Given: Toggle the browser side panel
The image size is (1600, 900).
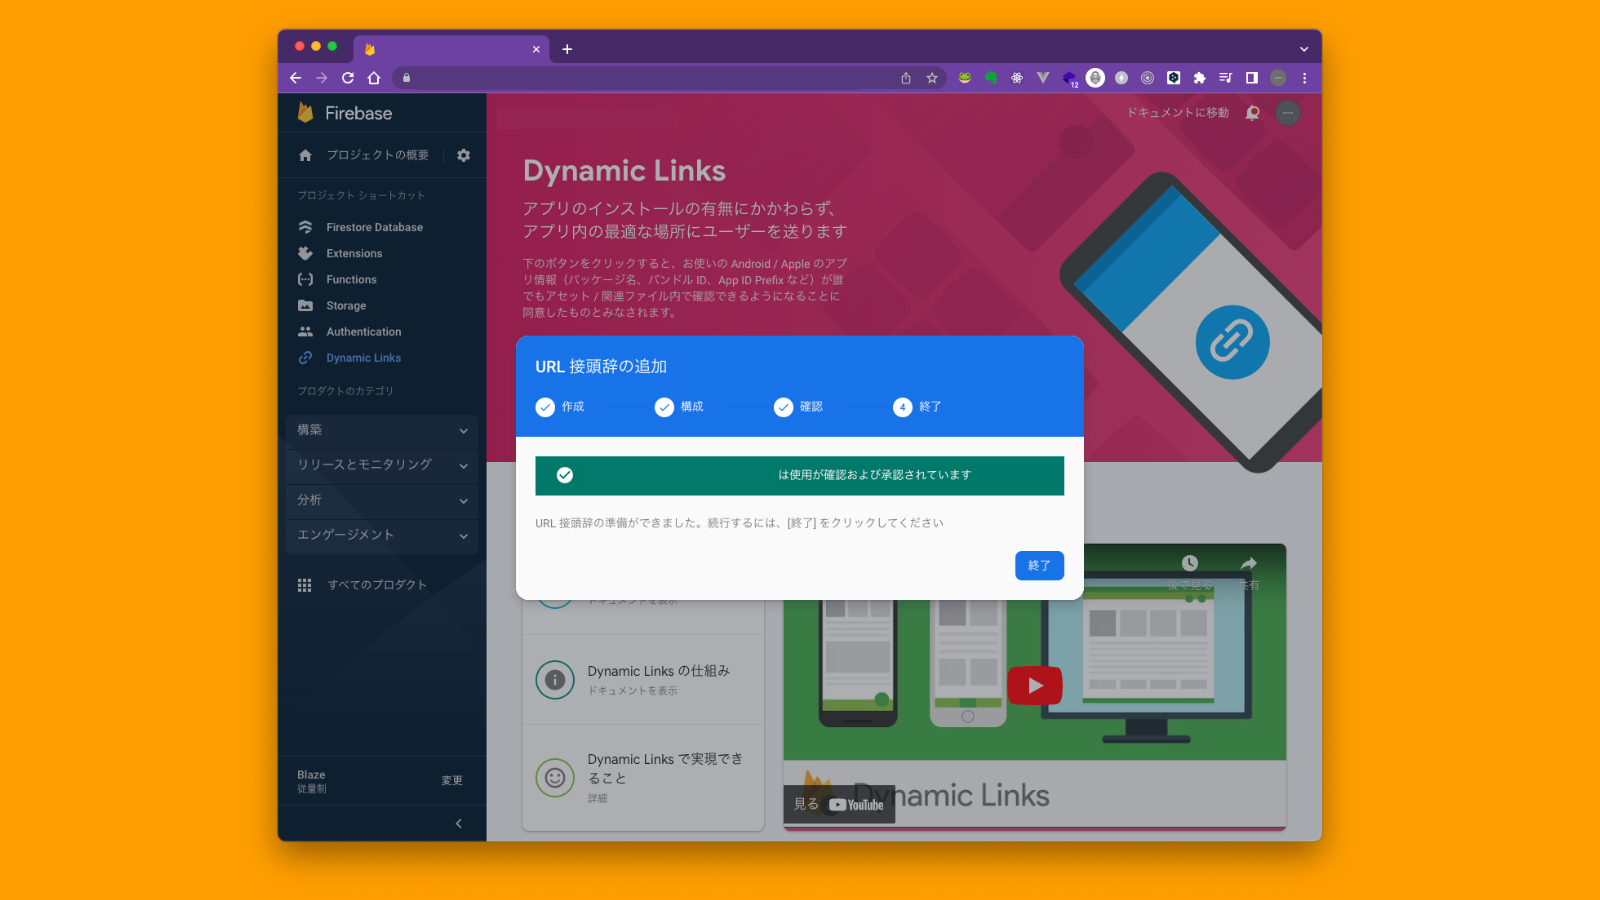Looking at the screenshot, I should tap(1252, 78).
